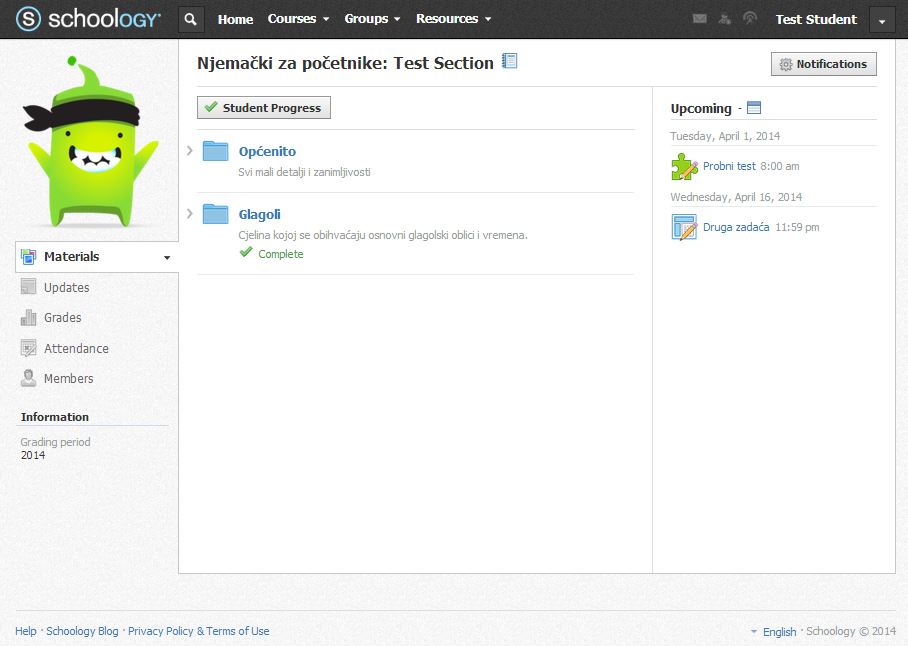908x646 pixels.
Task: Open the account dropdown arrow
Action: tap(881, 20)
